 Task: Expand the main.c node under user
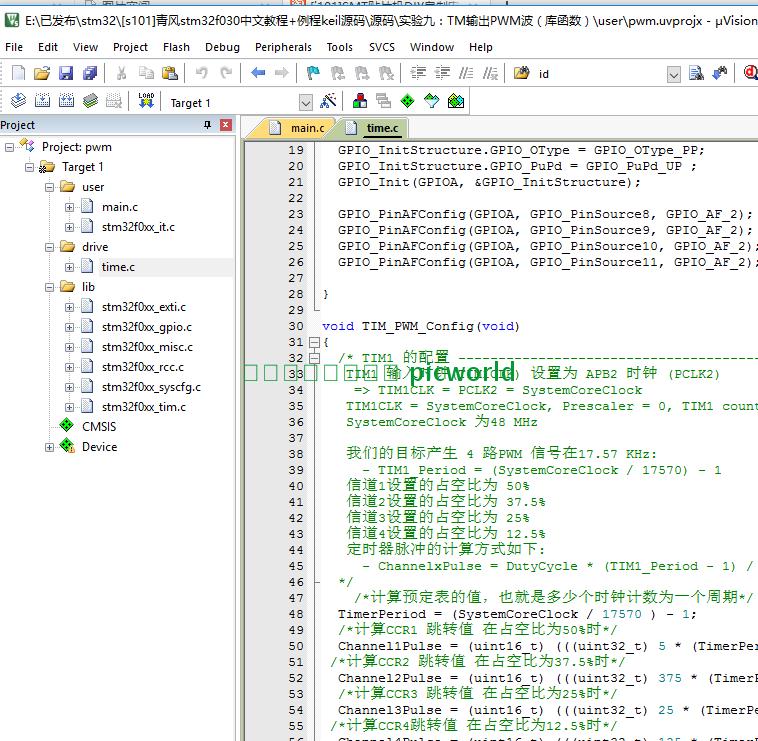(70, 207)
